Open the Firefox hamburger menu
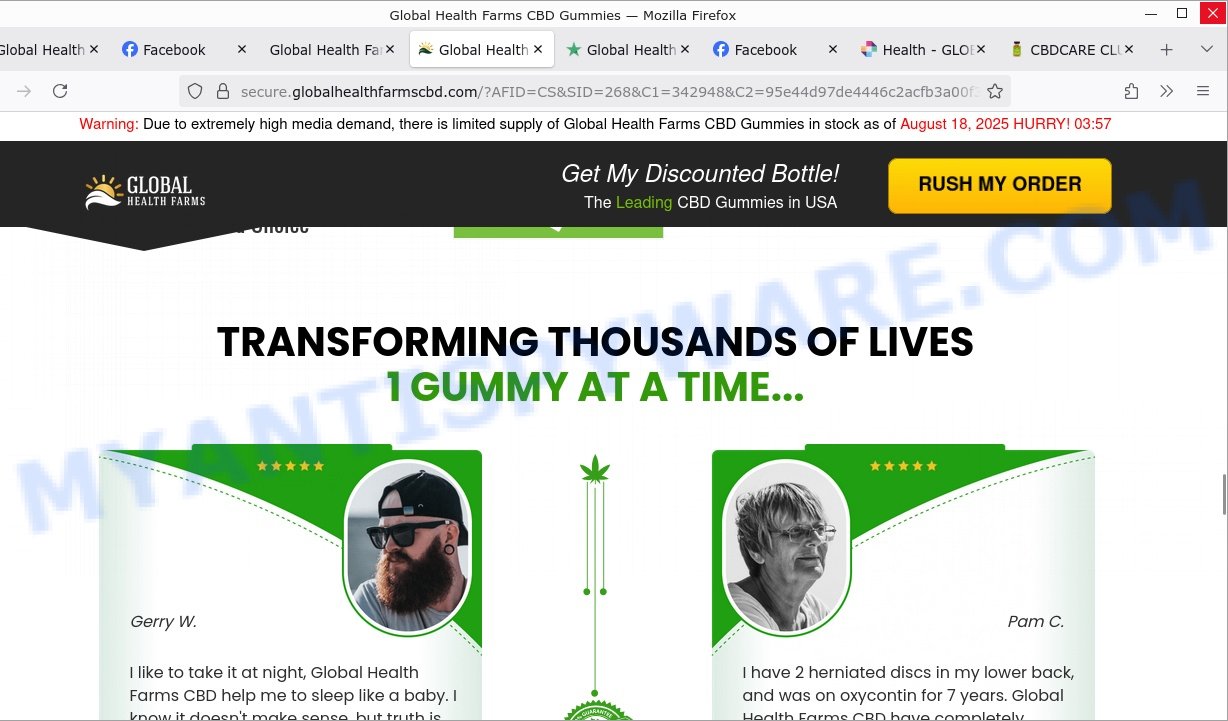The height and width of the screenshot is (721, 1228). [x=1203, y=91]
